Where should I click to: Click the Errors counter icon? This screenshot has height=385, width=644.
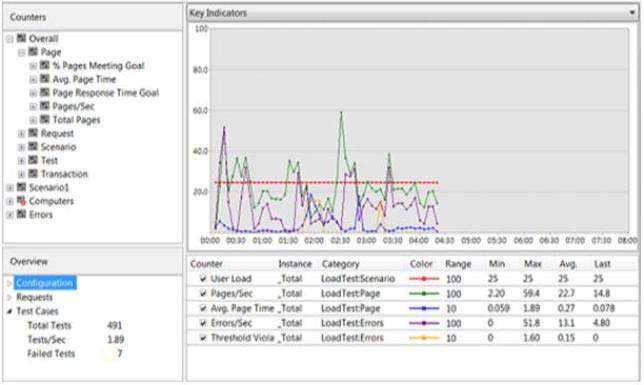(21, 214)
